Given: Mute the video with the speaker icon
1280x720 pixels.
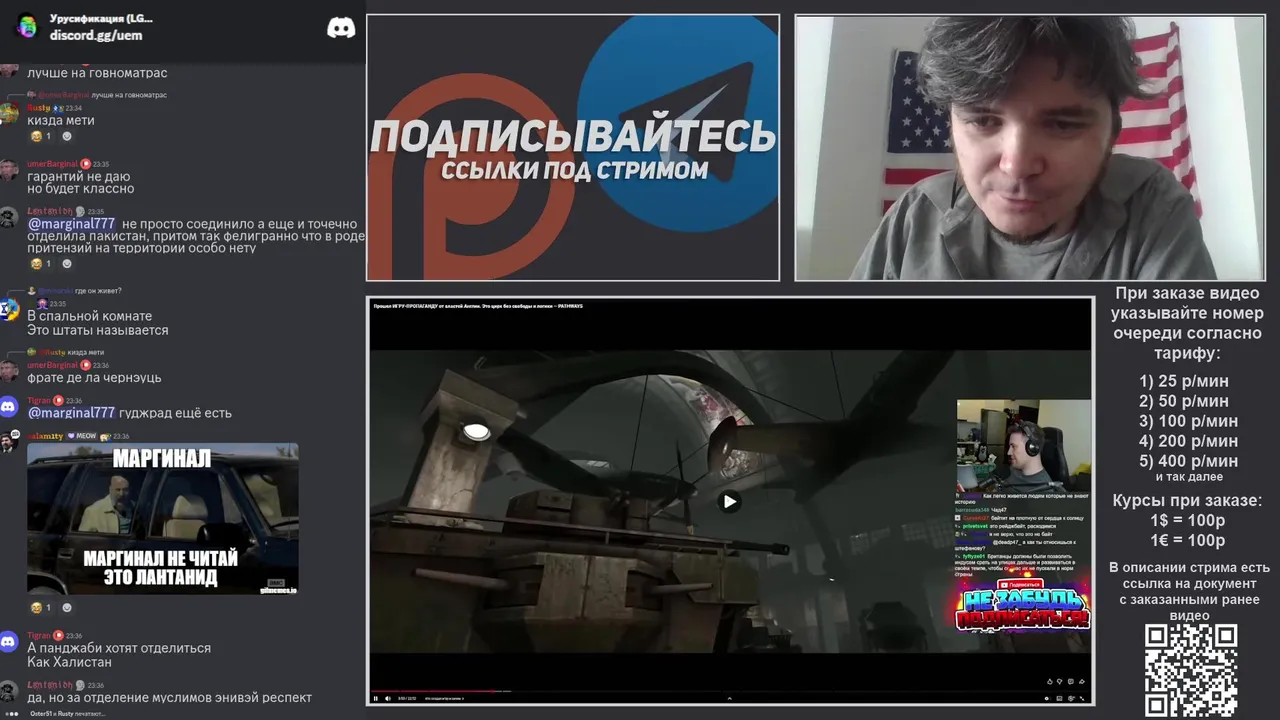Looking at the screenshot, I should [388, 698].
